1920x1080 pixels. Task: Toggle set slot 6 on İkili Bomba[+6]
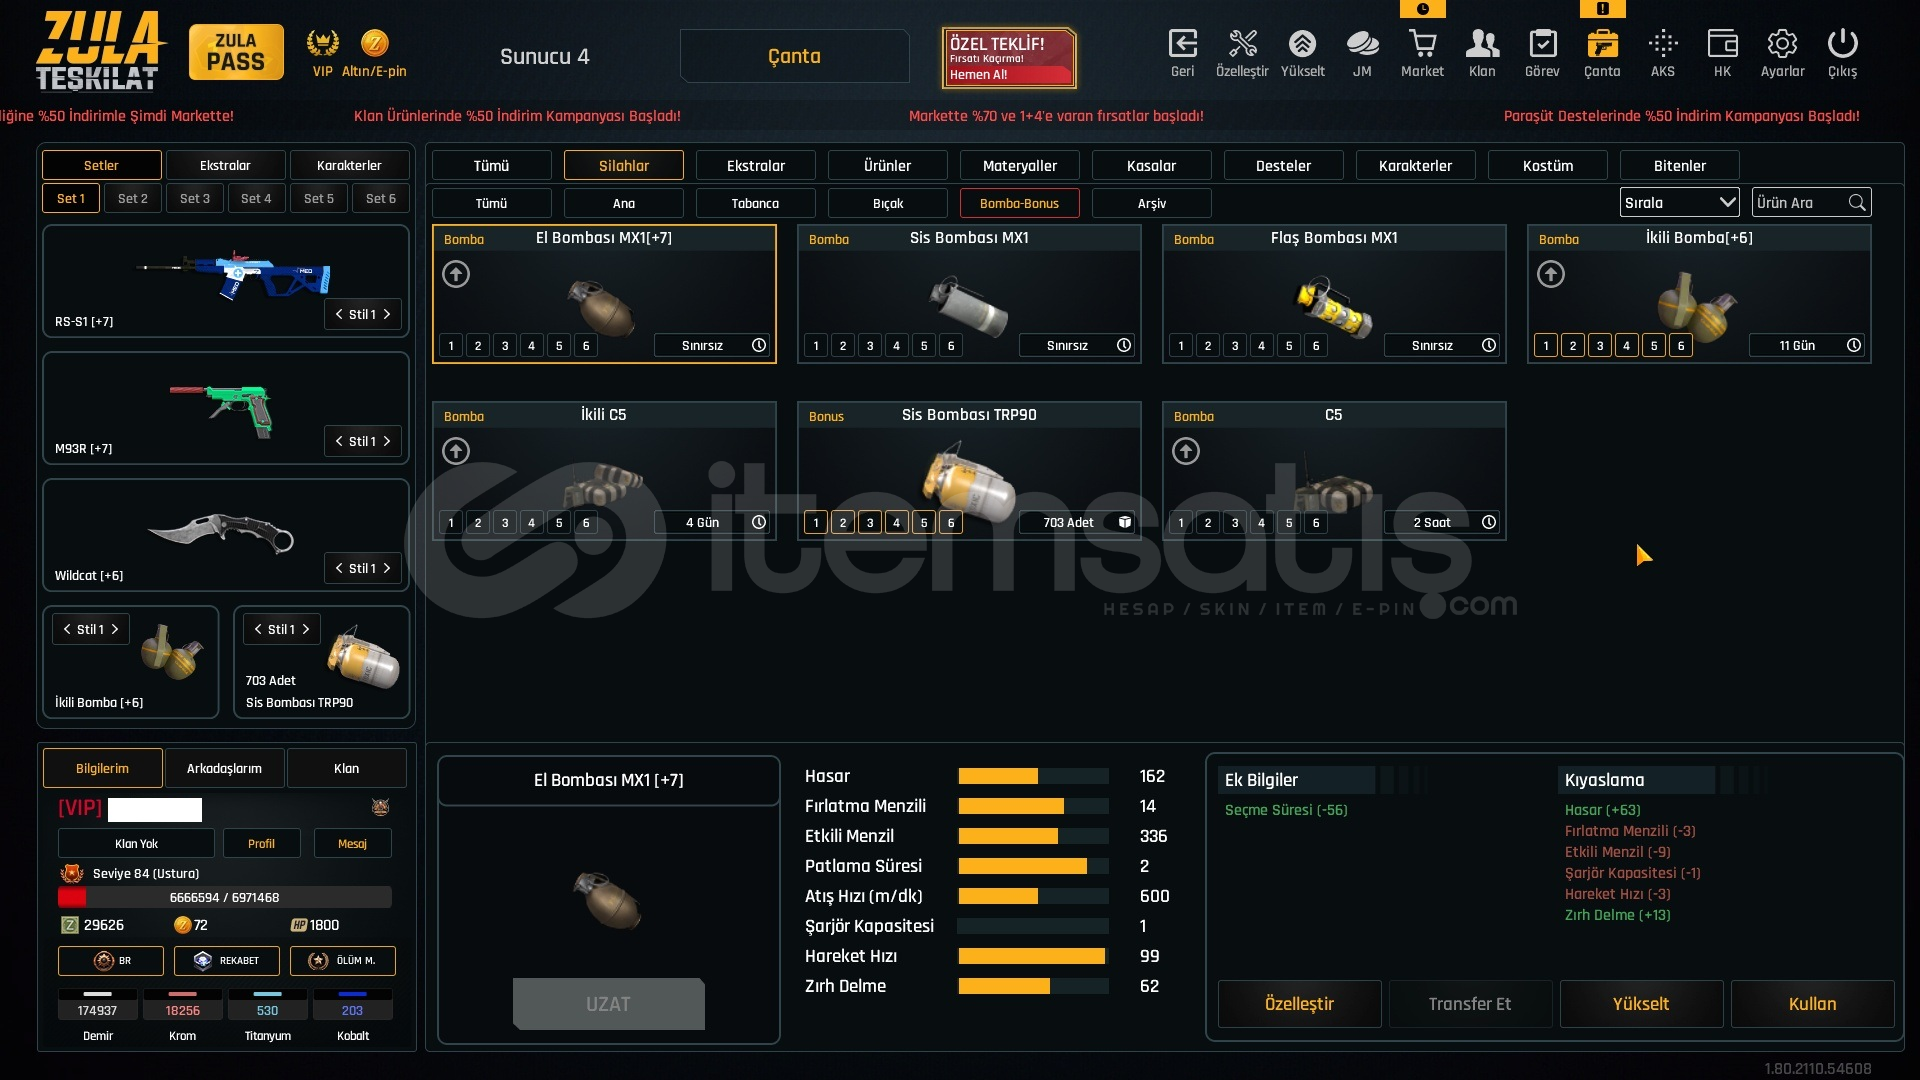1681,346
